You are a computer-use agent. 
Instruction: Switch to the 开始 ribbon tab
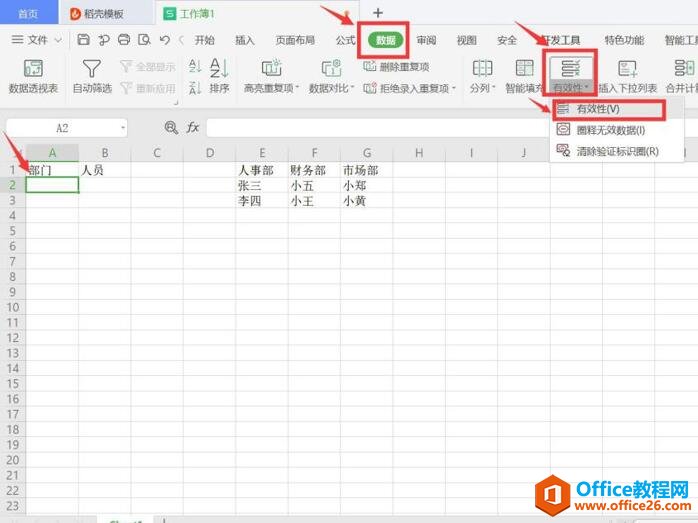coord(204,40)
